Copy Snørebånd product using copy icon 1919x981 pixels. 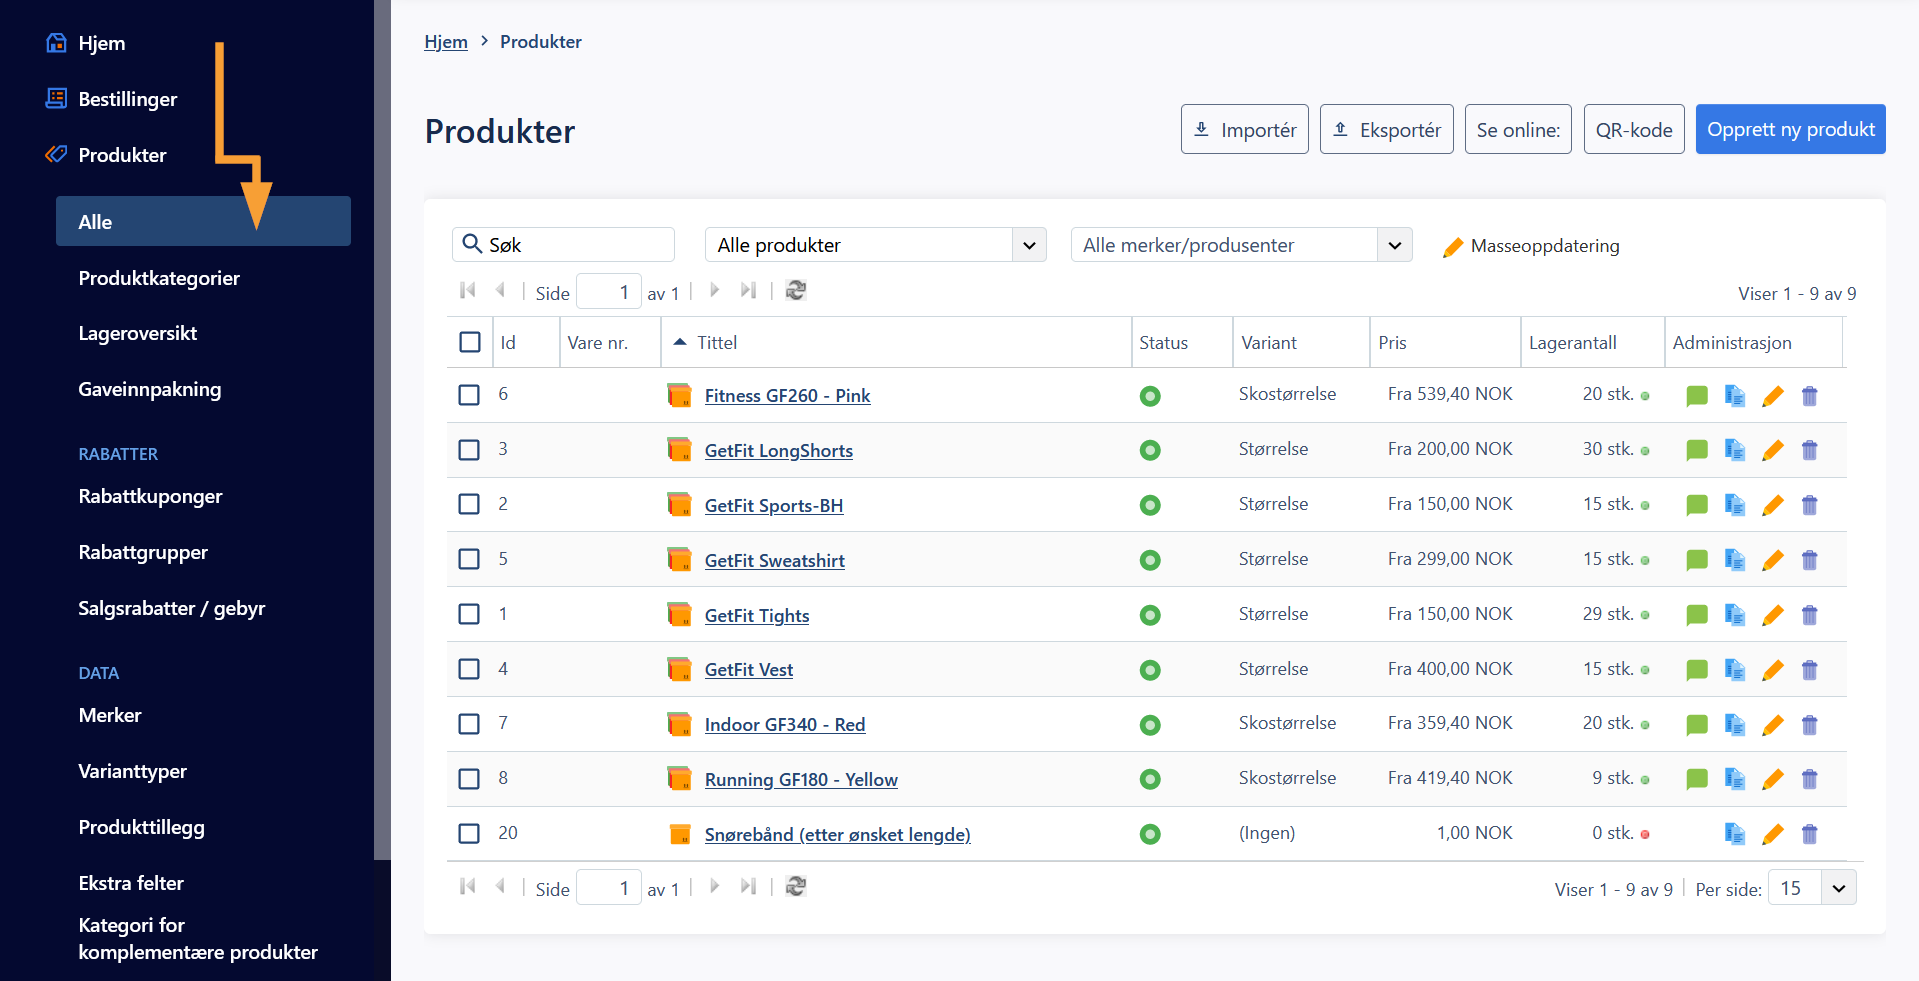(1734, 834)
